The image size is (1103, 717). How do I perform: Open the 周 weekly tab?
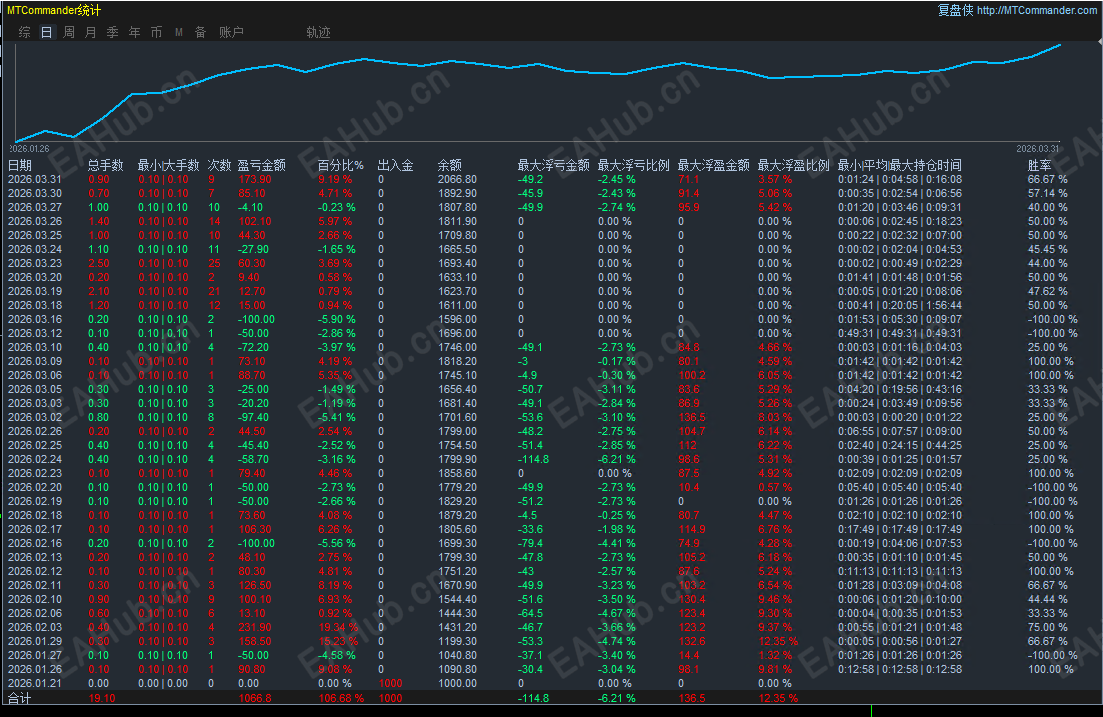pyautogui.click(x=69, y=32)
